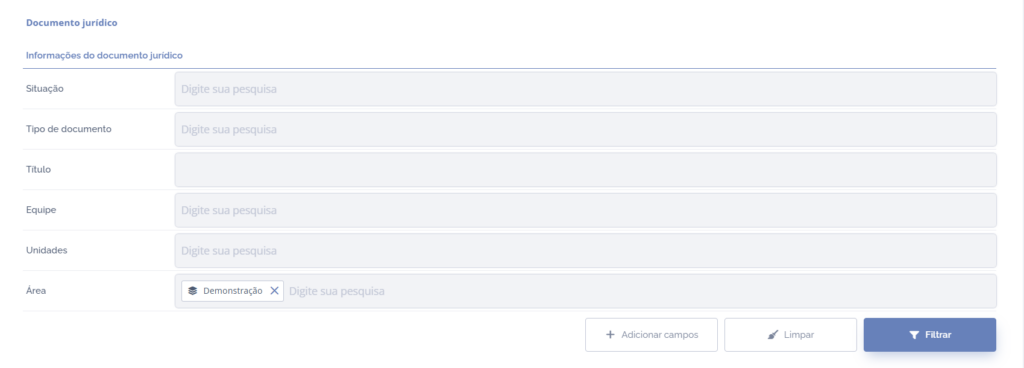Viewport: 1024px width, 368px height.
Task: Click the funnel icon on Filtrar
Action: pyautogui.click(x=914, y=335)
